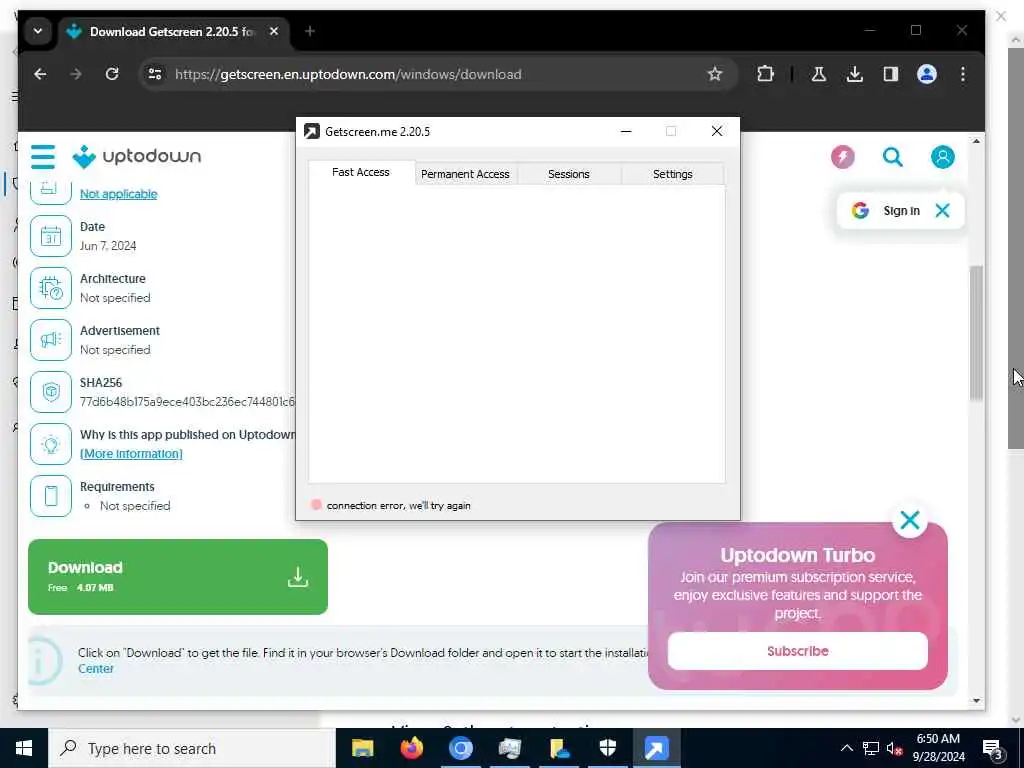Open the Center link in the info box
1024x768 pixels.
coord(96,669)
